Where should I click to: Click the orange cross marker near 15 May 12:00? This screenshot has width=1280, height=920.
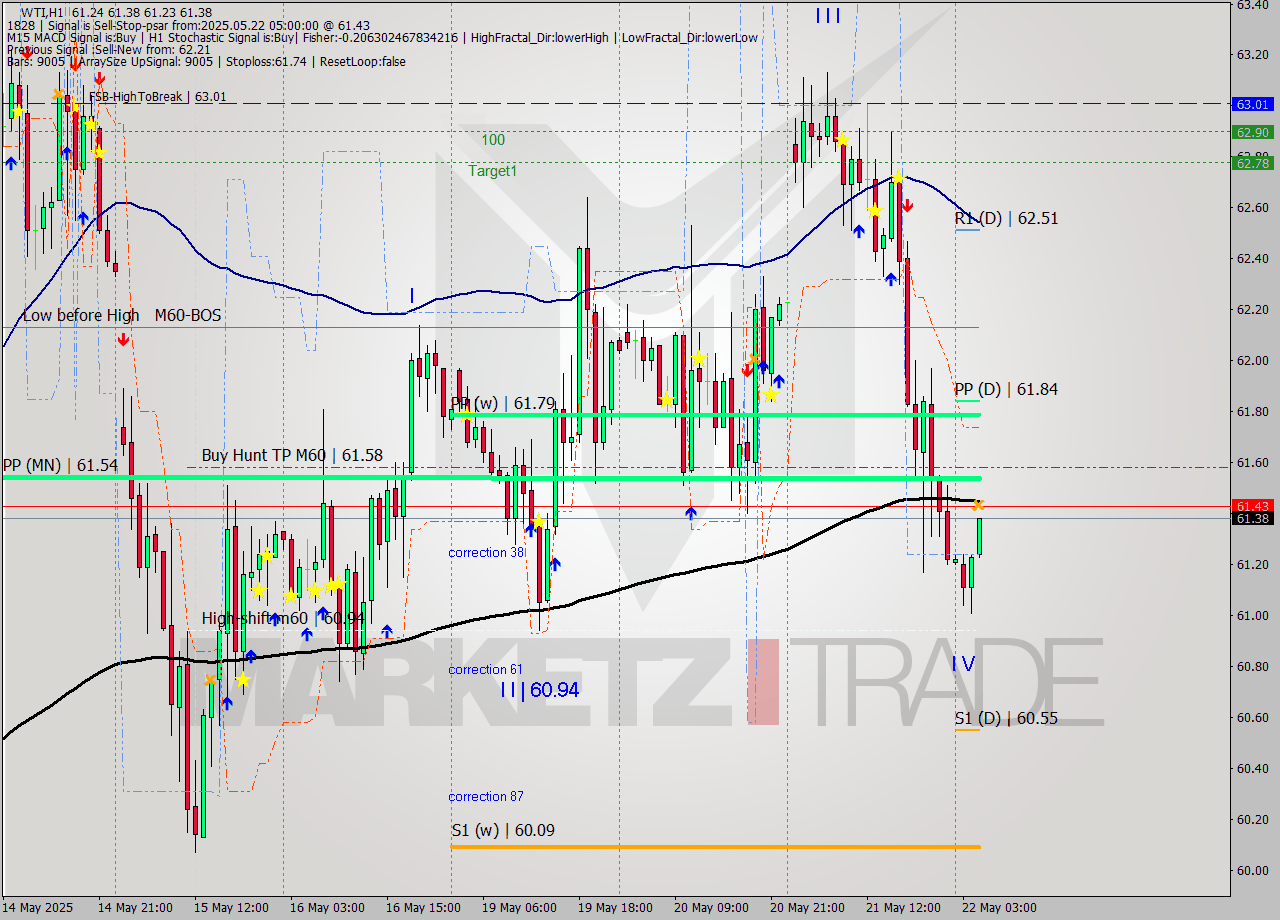tap(208, 680)
